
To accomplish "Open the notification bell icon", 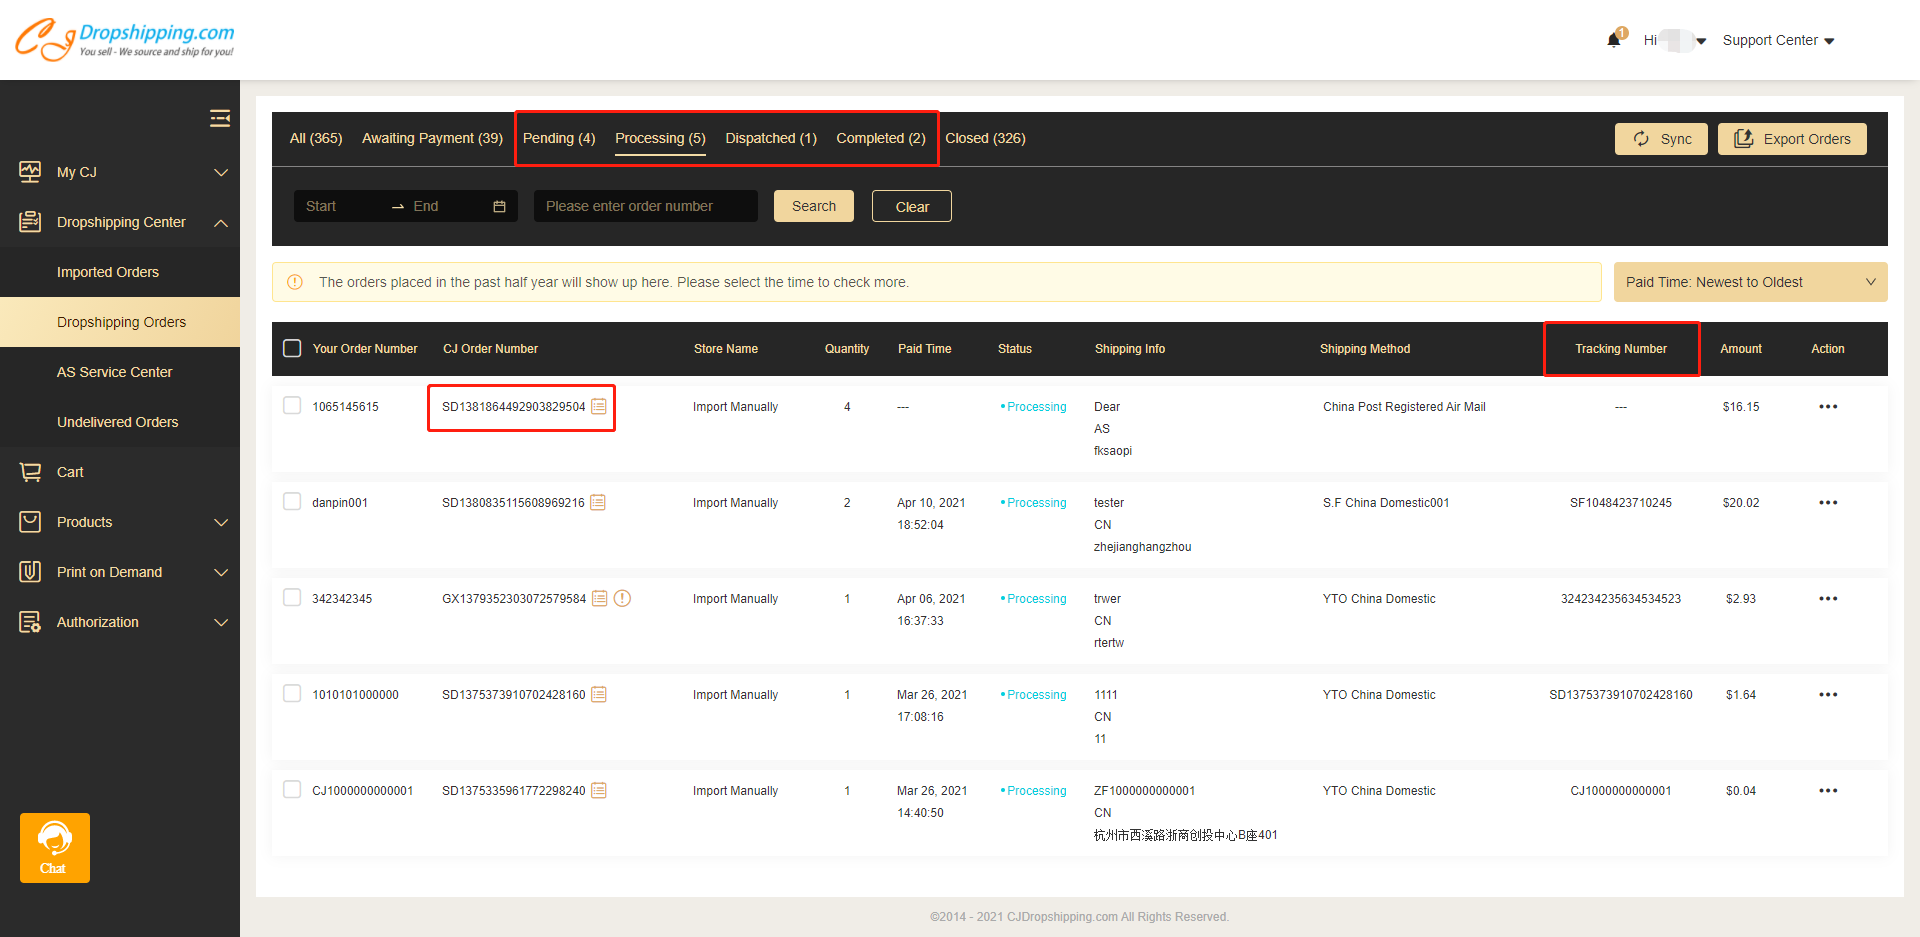I will pyautogui.click(x=1614, y=40).
